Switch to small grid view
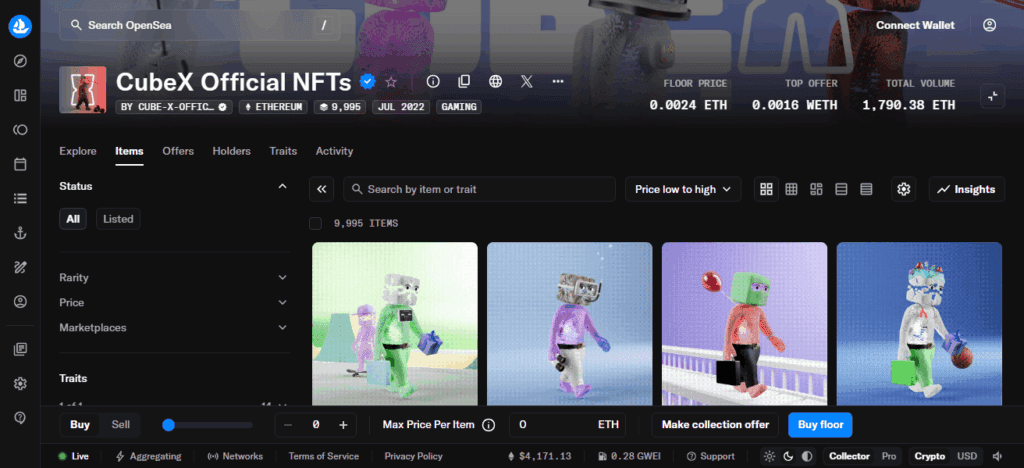1024x468 pixels. (792, 189)
